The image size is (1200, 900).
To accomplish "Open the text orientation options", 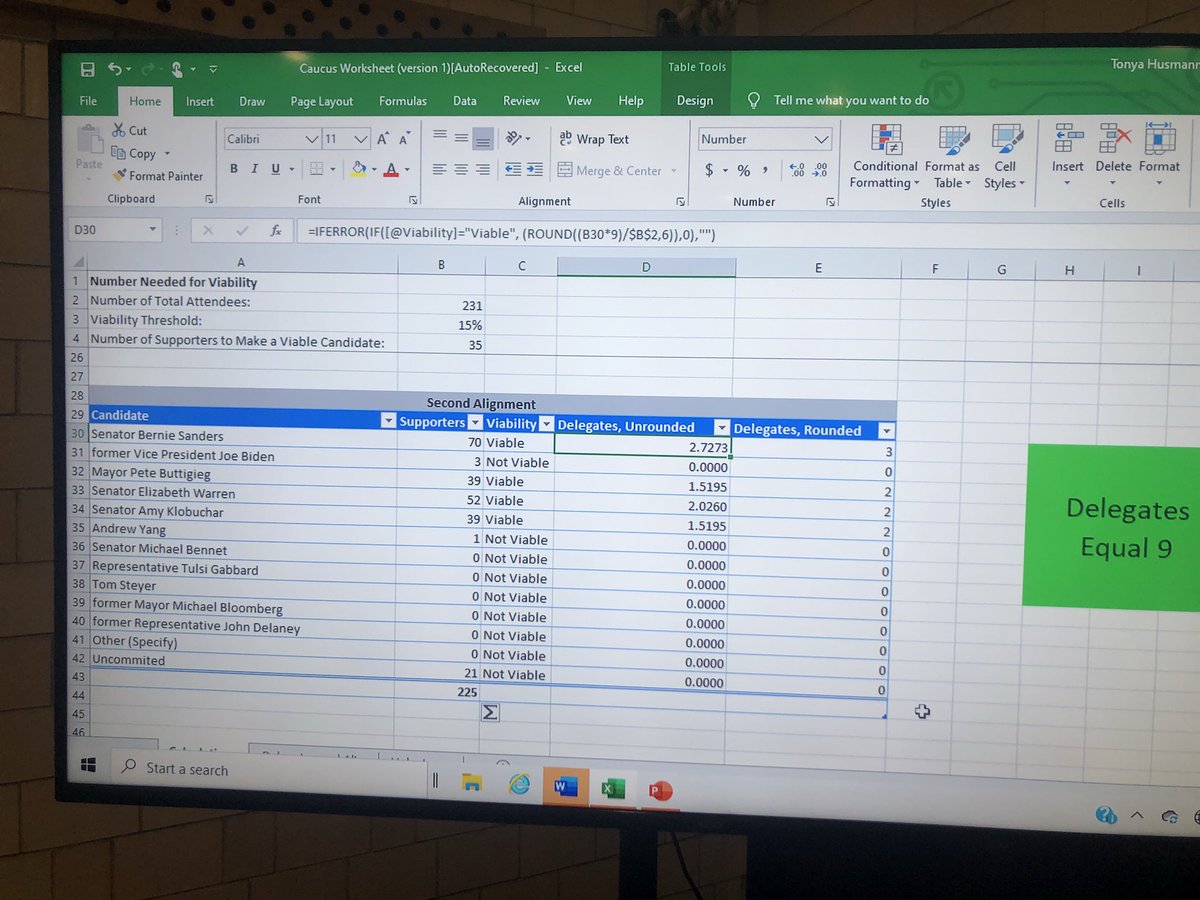I will [x=517, y=138].
